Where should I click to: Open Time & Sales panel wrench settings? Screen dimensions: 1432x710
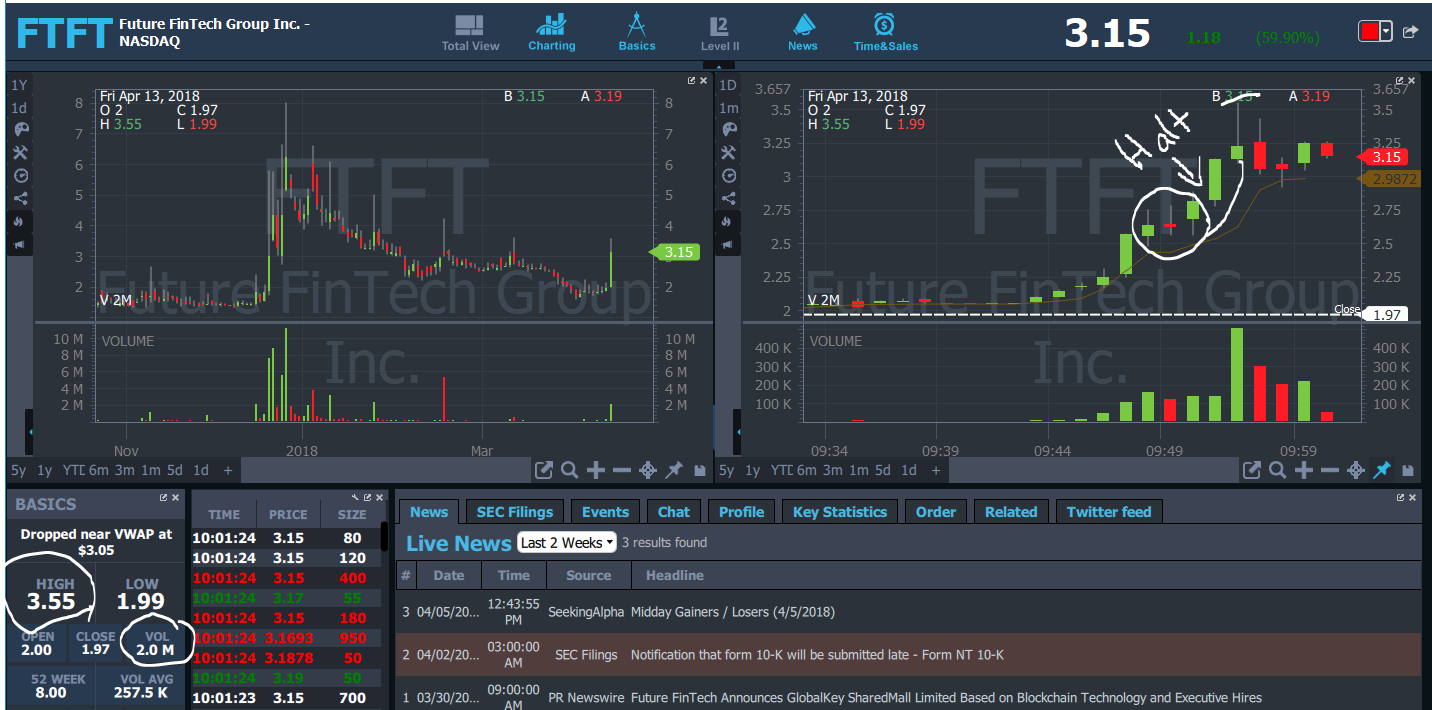tap(355, 497)
